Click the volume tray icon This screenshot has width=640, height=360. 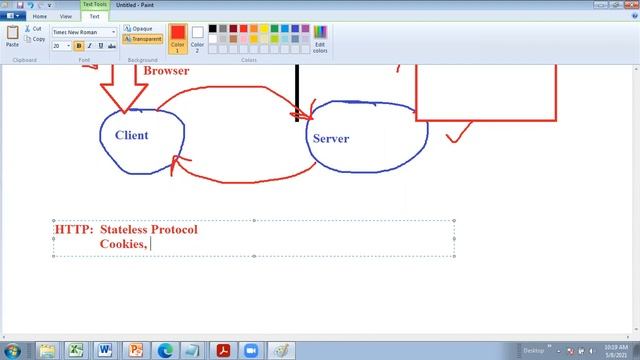591,351
